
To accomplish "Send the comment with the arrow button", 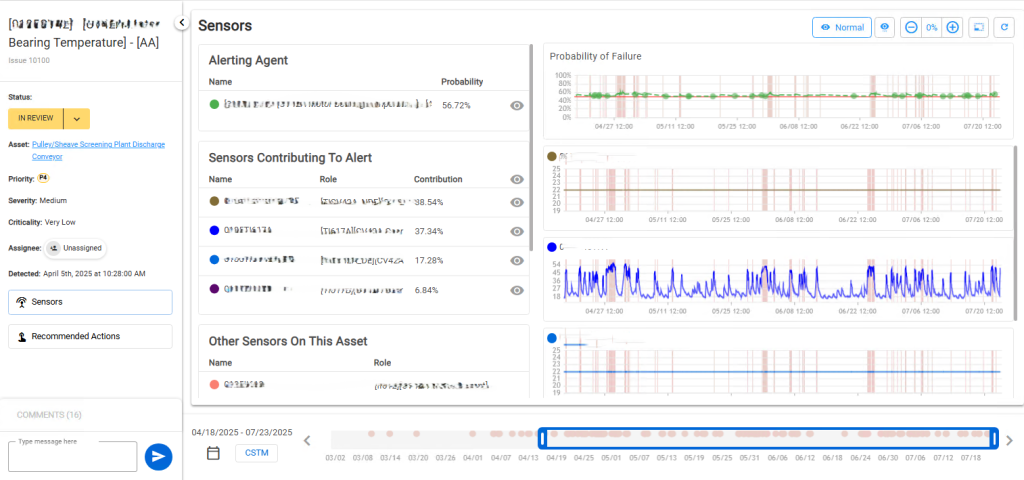I will 158,456.
